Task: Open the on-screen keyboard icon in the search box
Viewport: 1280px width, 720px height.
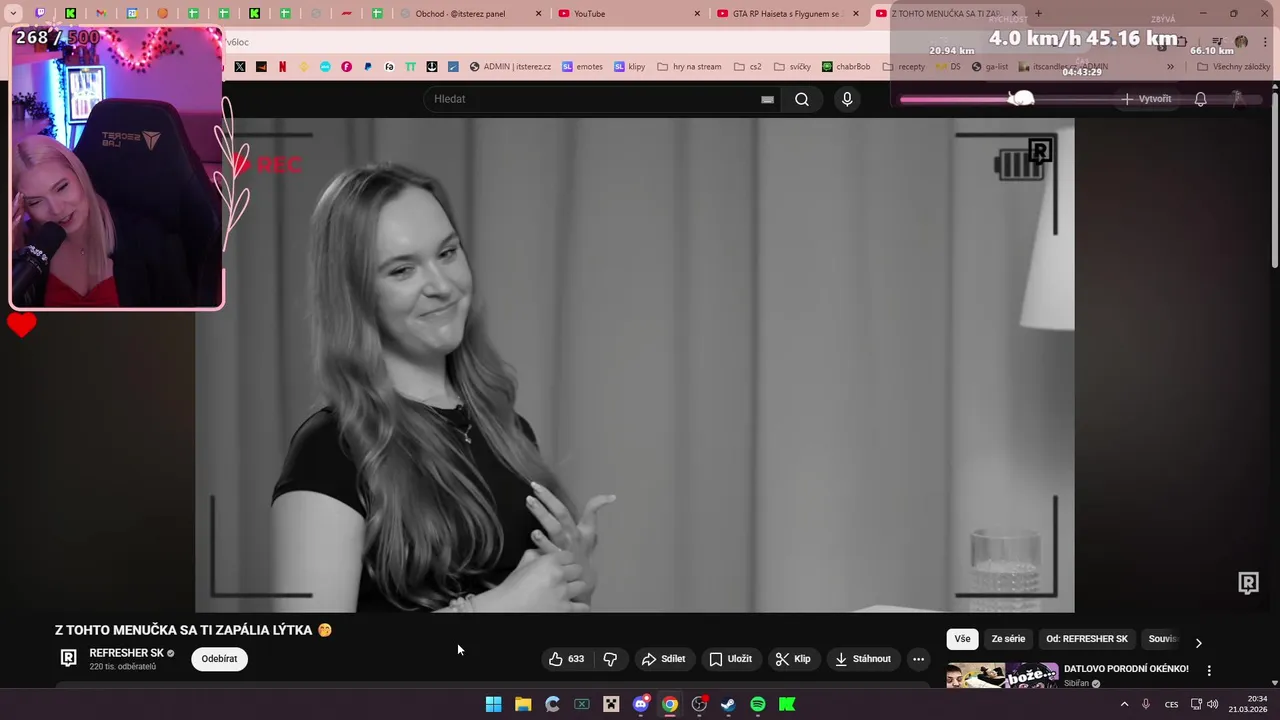Action: tap(767, 99)
